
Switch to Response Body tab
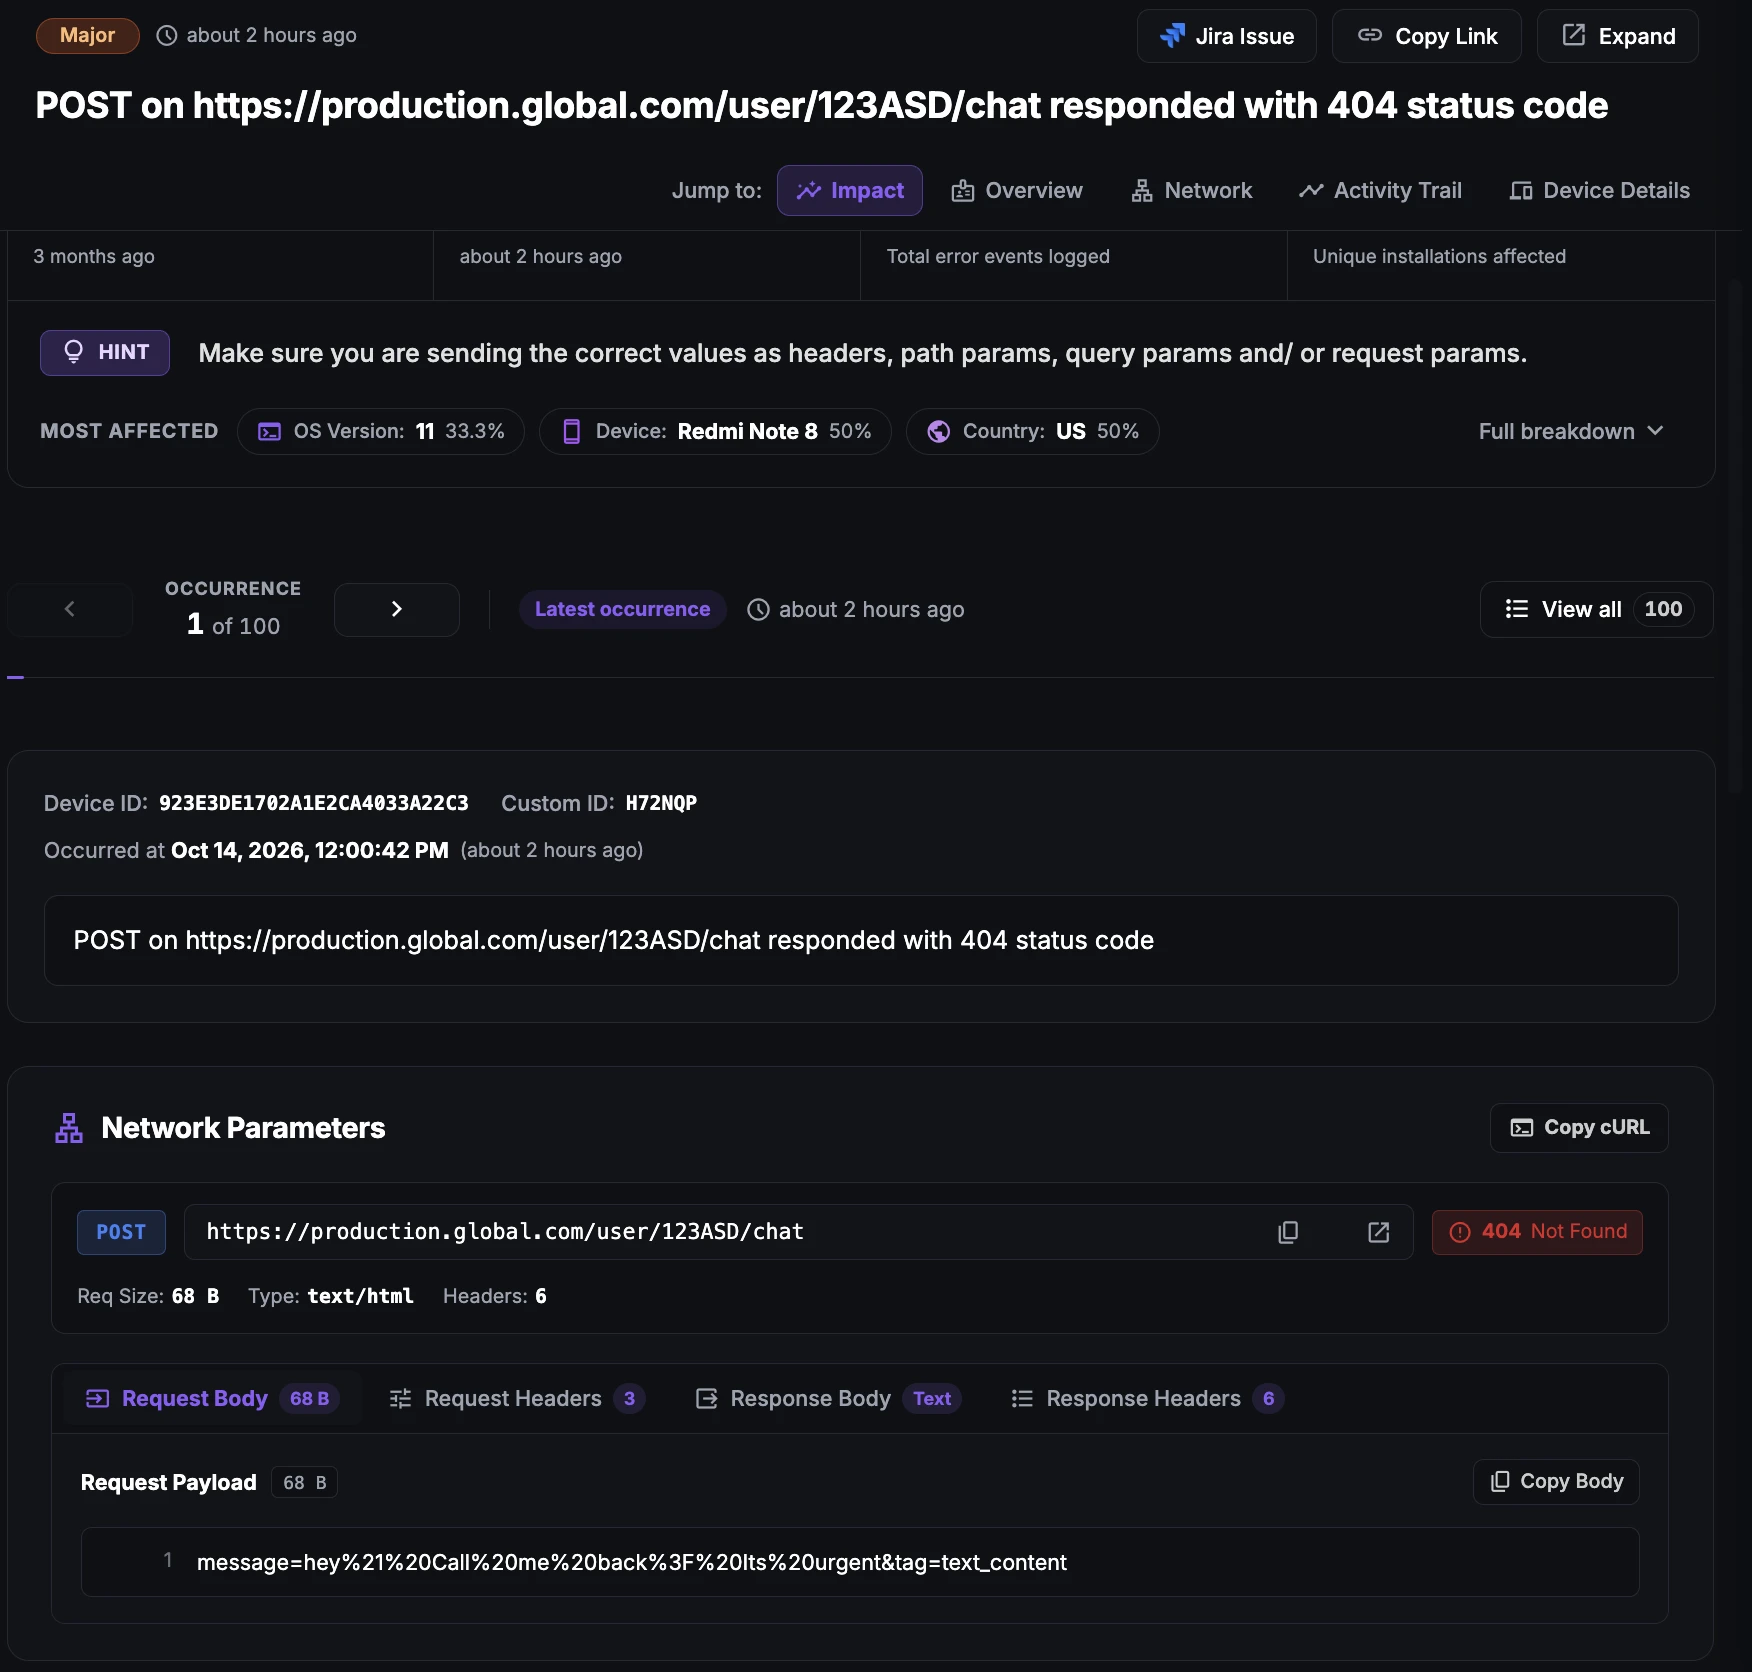[828, 1398]
